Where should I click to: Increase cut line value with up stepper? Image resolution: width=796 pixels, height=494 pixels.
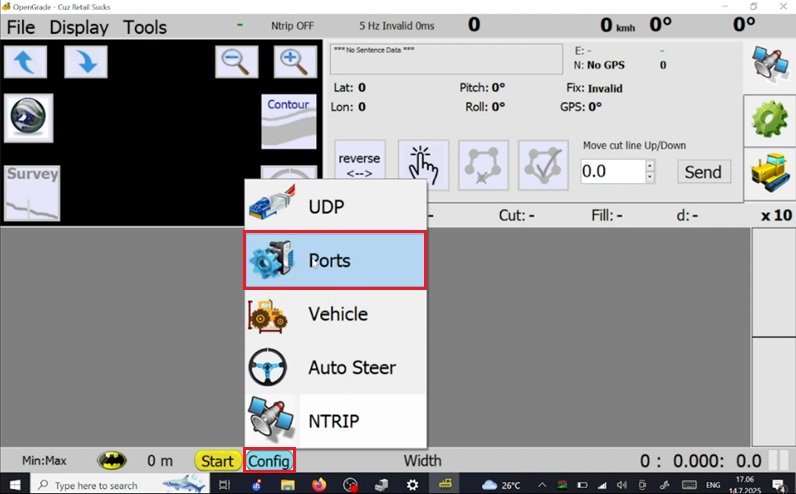[x=650, y=165]
